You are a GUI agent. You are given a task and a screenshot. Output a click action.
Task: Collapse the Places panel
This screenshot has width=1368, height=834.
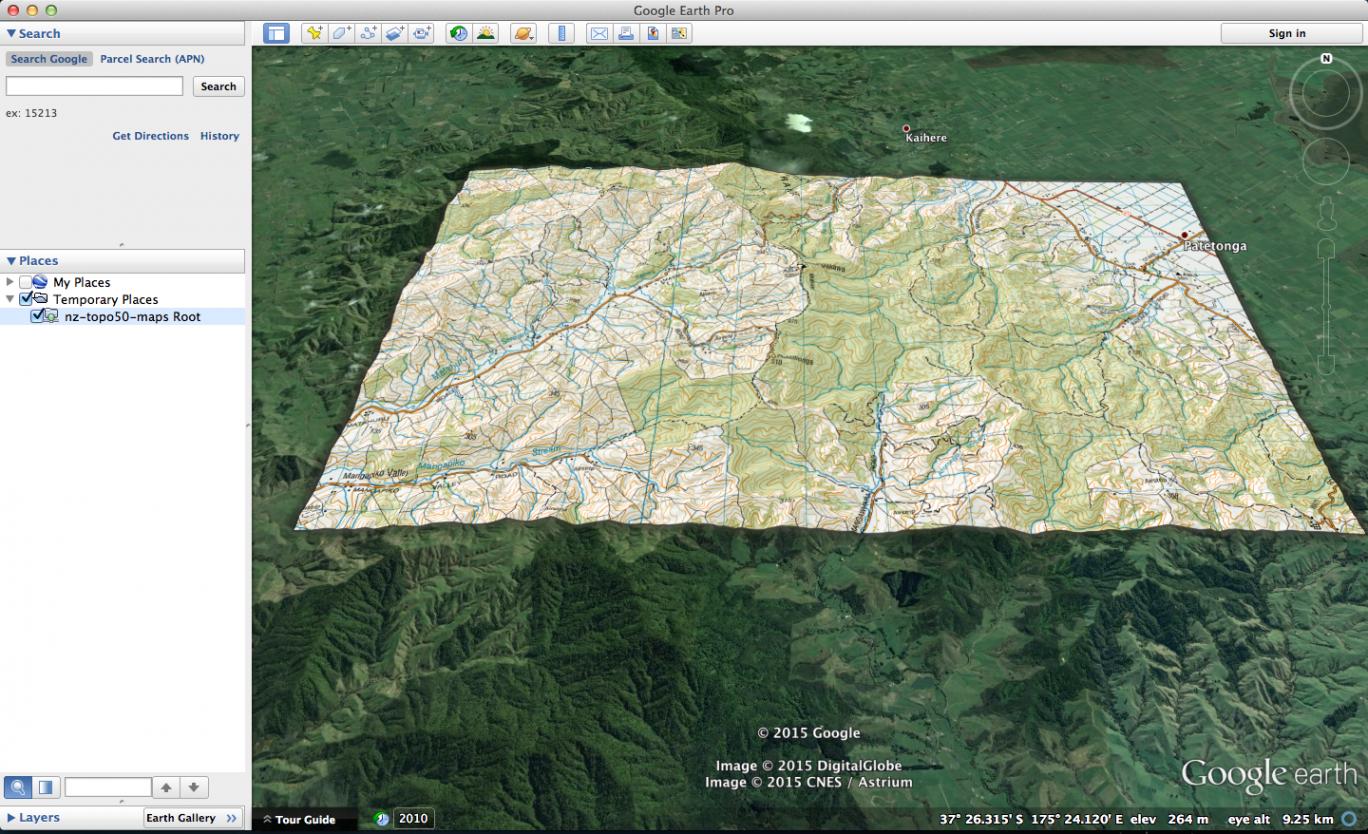(11, 261)
